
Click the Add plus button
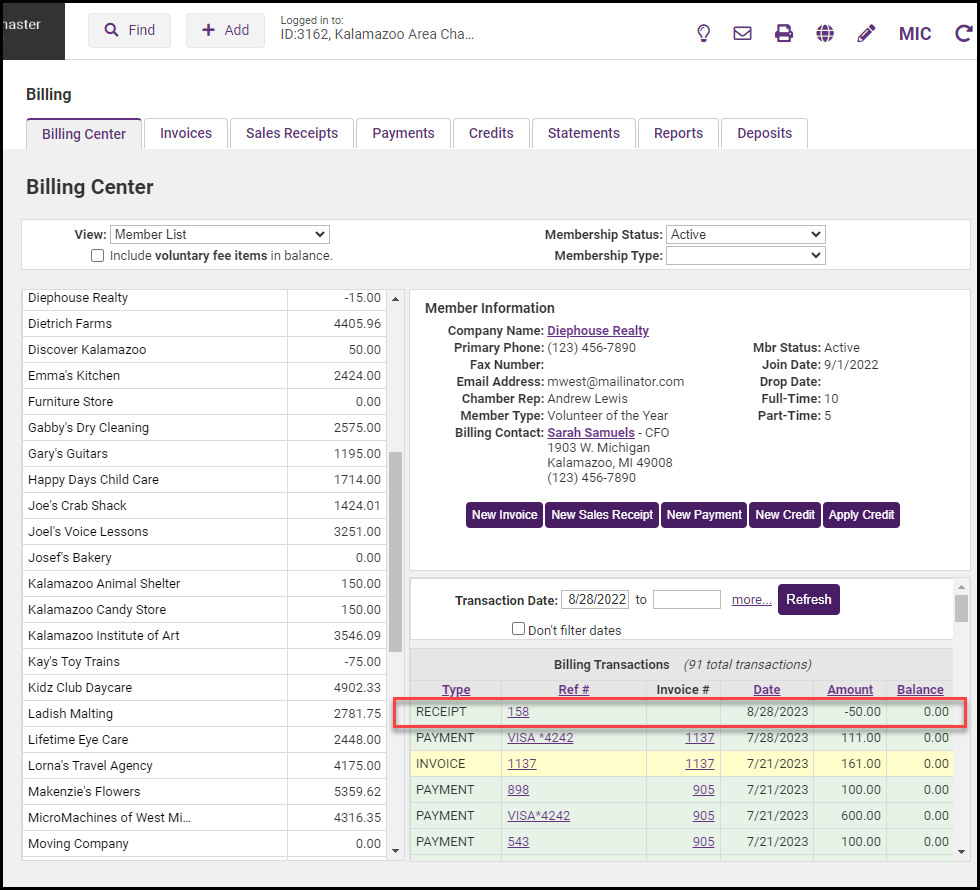click(225, 30)
